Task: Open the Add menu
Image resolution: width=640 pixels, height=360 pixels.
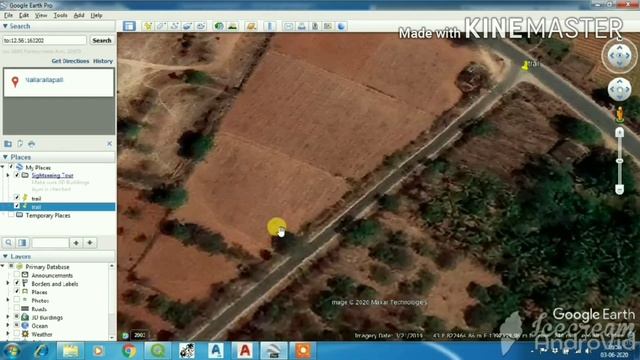Action: click(79, 16)
